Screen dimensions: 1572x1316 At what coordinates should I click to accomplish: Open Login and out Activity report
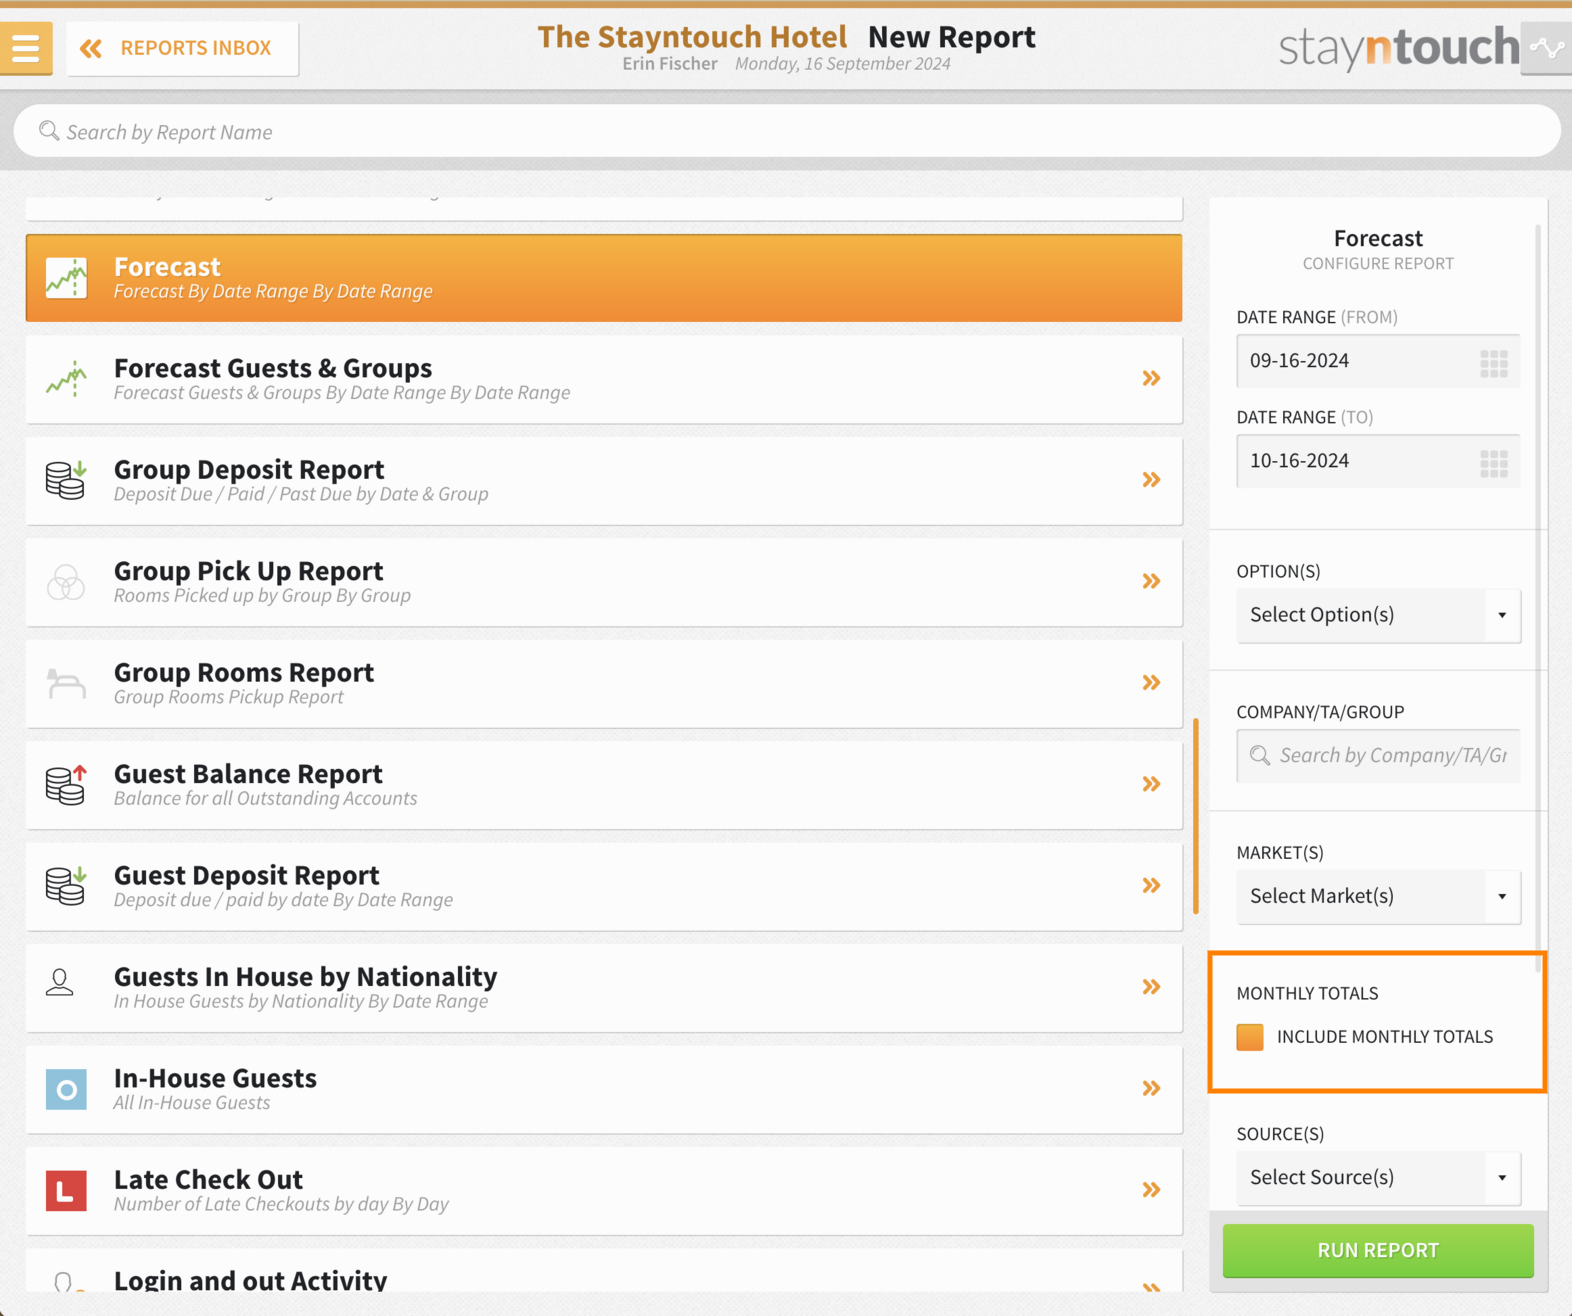pos(604,1272)
